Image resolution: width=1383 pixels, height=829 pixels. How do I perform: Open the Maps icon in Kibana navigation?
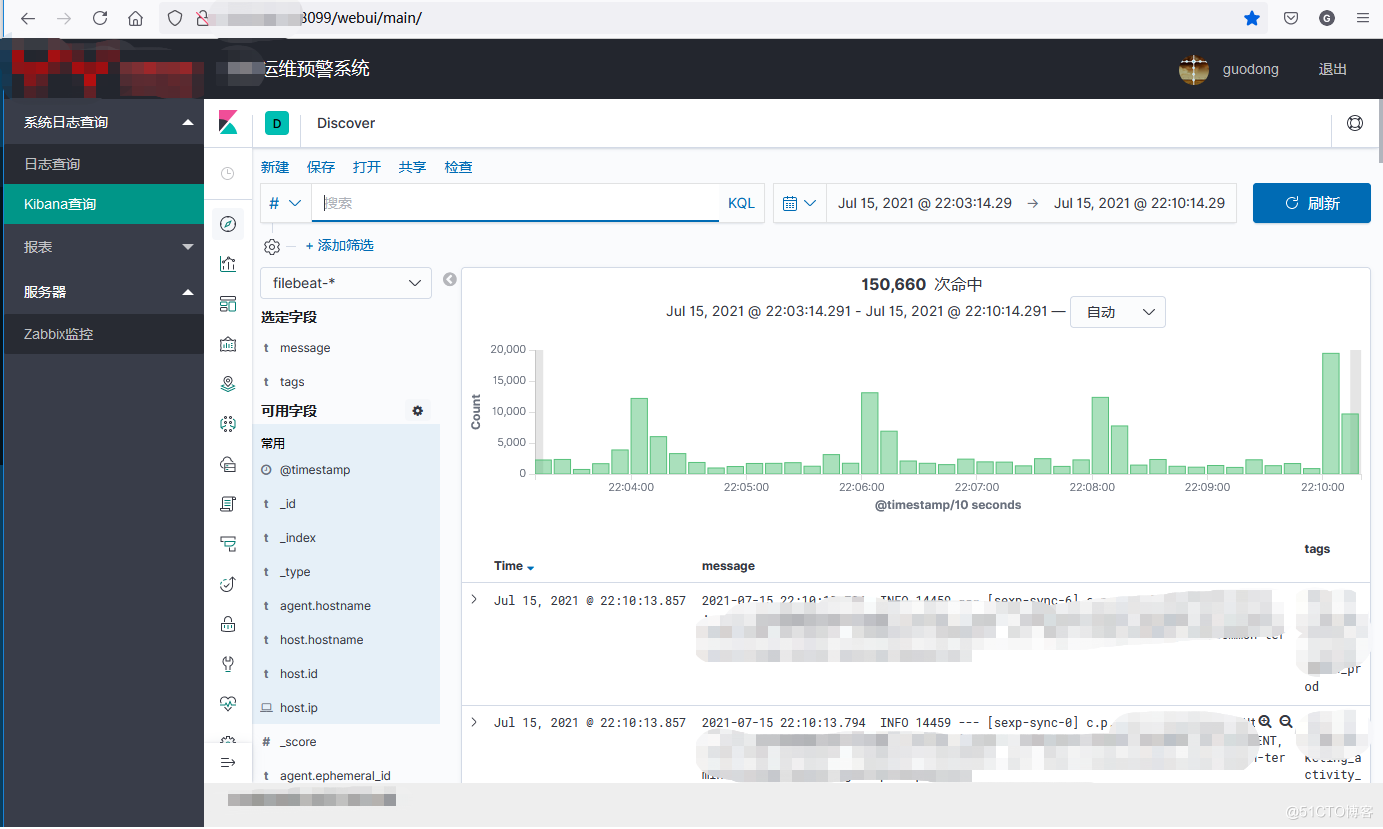228,384
